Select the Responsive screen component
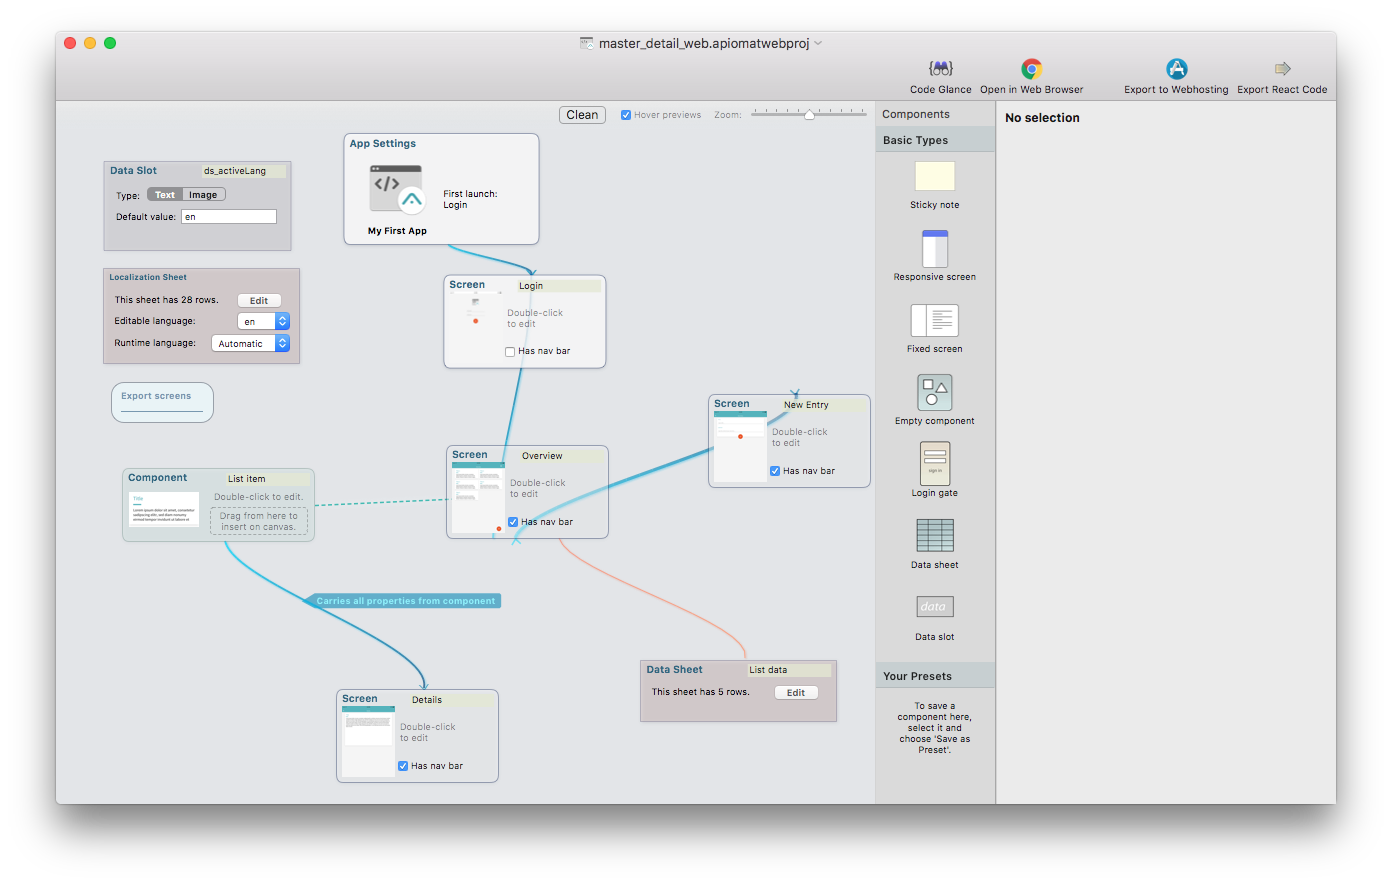This screenshot has height=884, width=1392. pos(934,249)
